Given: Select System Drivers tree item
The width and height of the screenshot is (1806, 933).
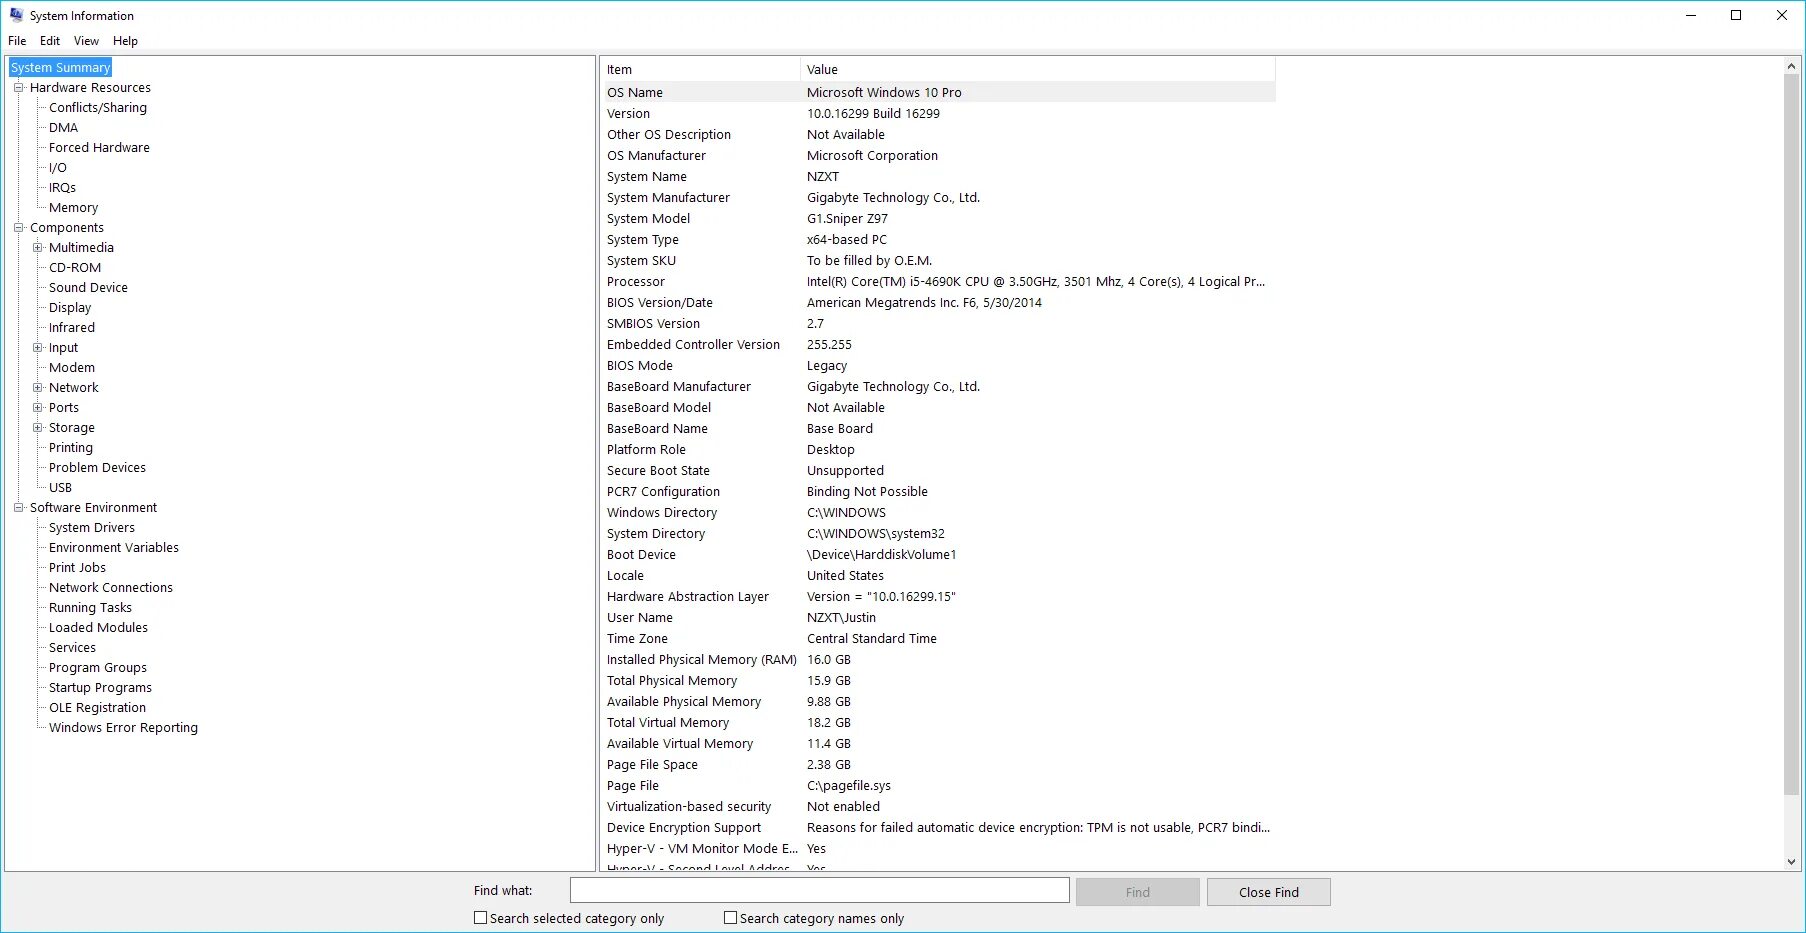Looking at the screenshot, I should 92,527.
